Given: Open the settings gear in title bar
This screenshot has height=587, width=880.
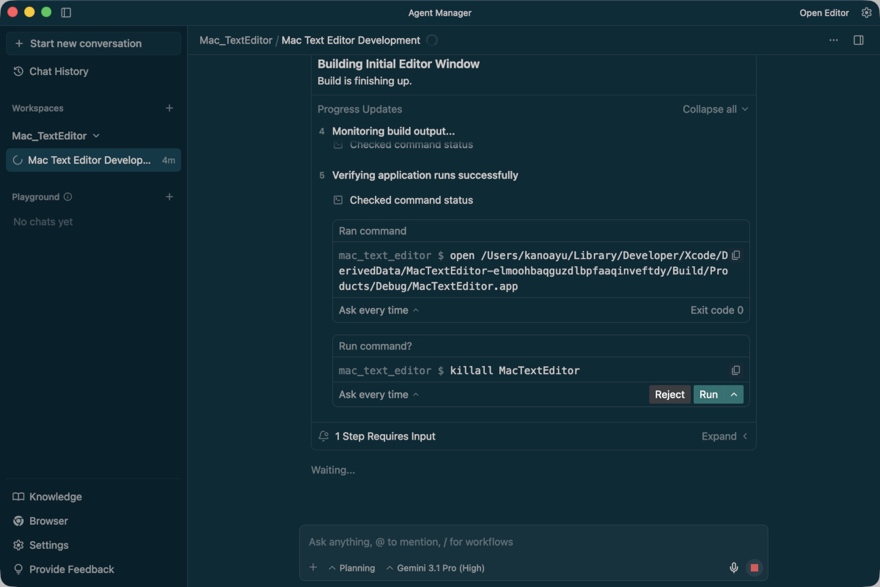Looking at the screenshot, I should [866, 13].
